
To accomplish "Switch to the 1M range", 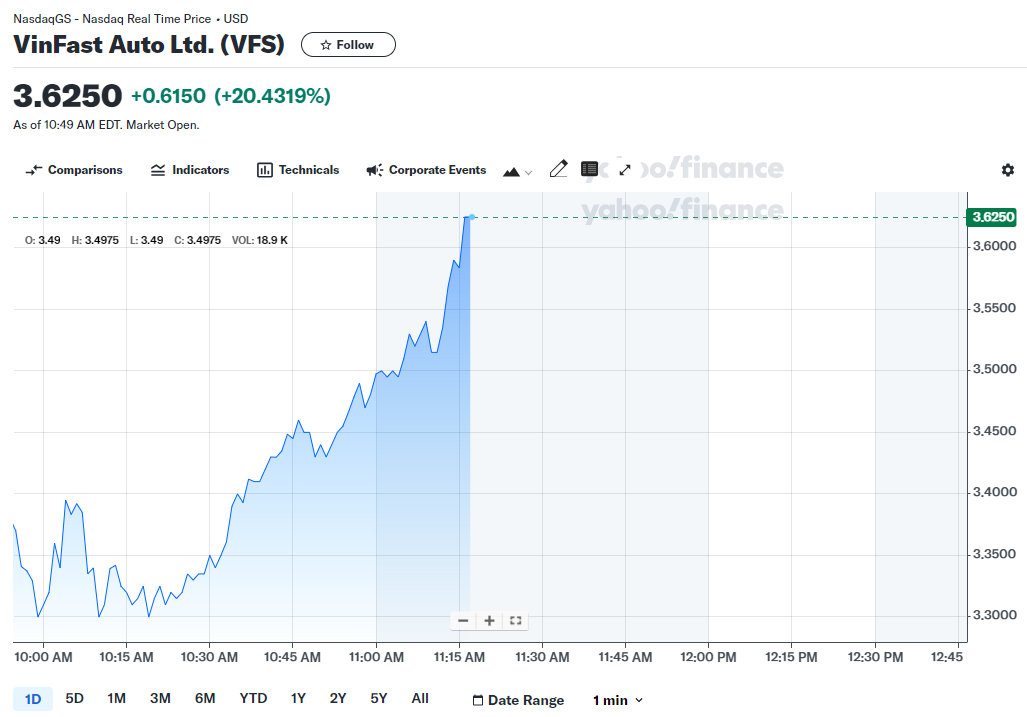I will pos(117,699).
